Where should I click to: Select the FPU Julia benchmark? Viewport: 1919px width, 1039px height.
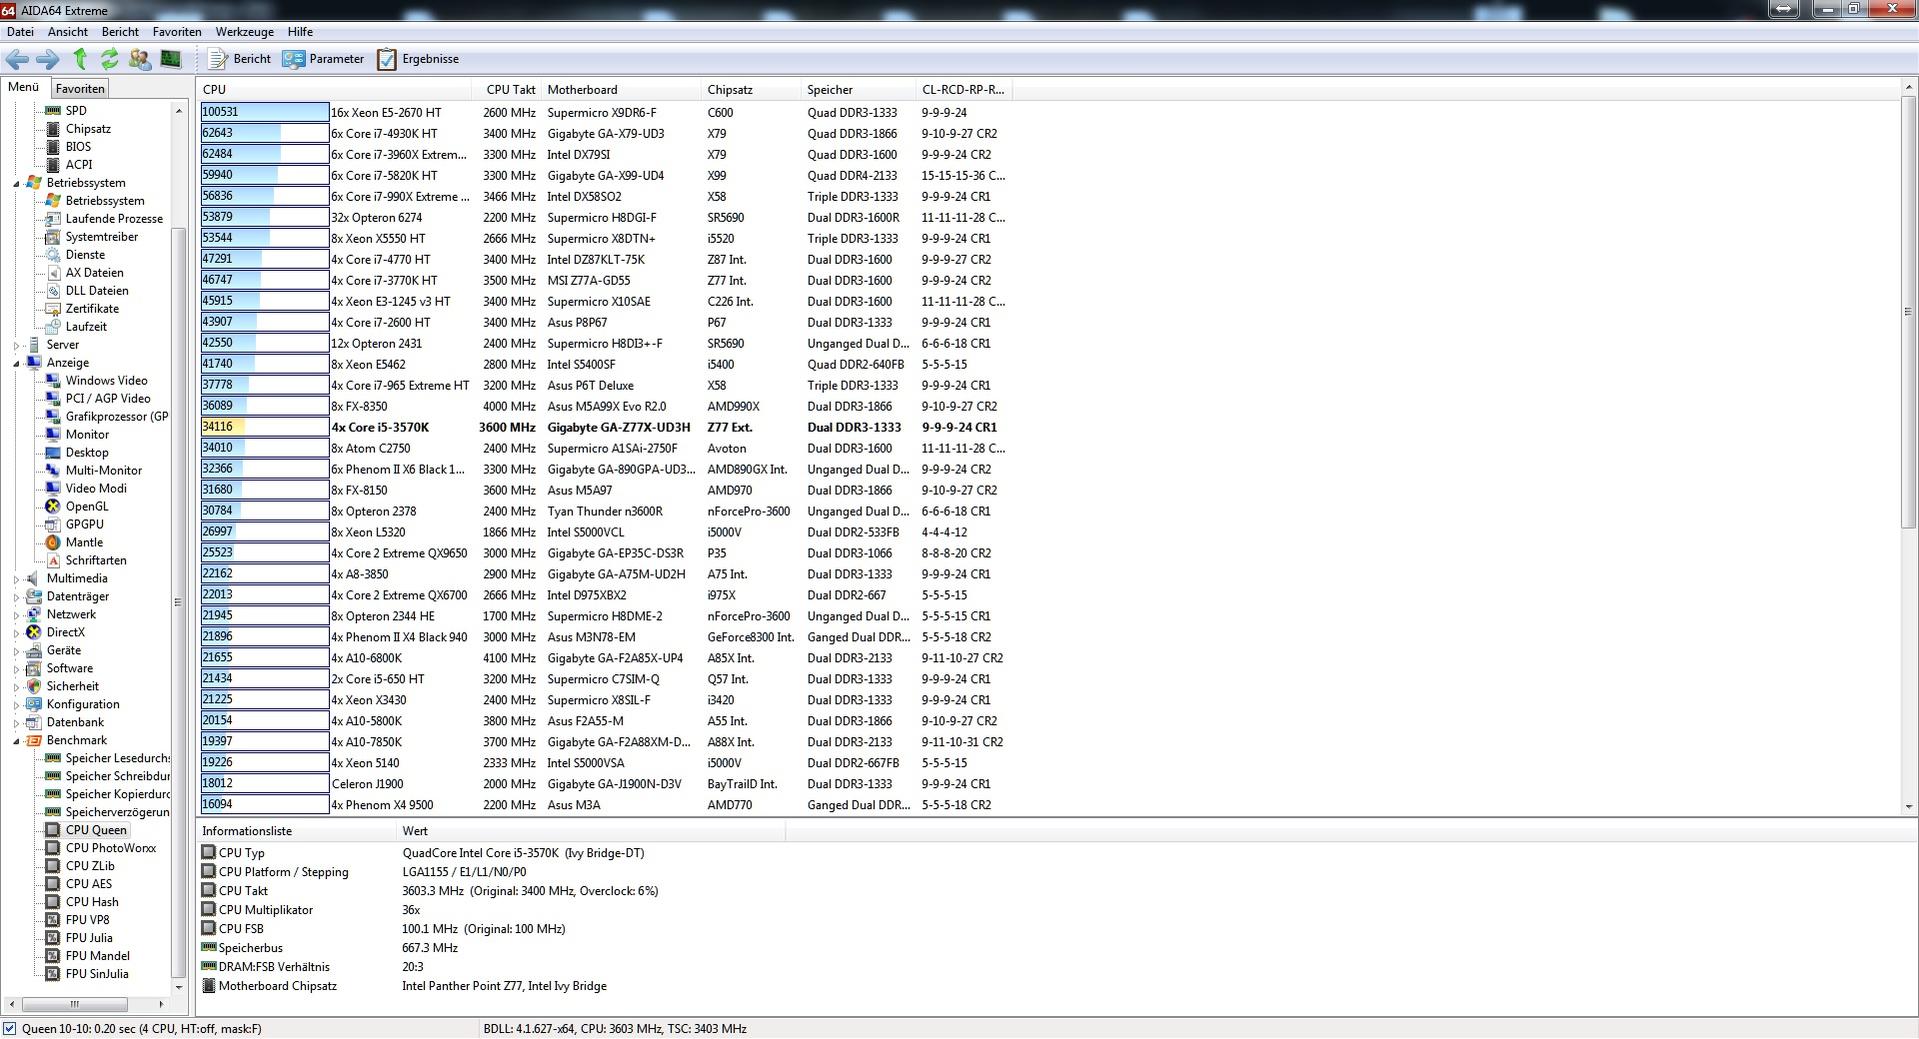(x=89, y=938)
